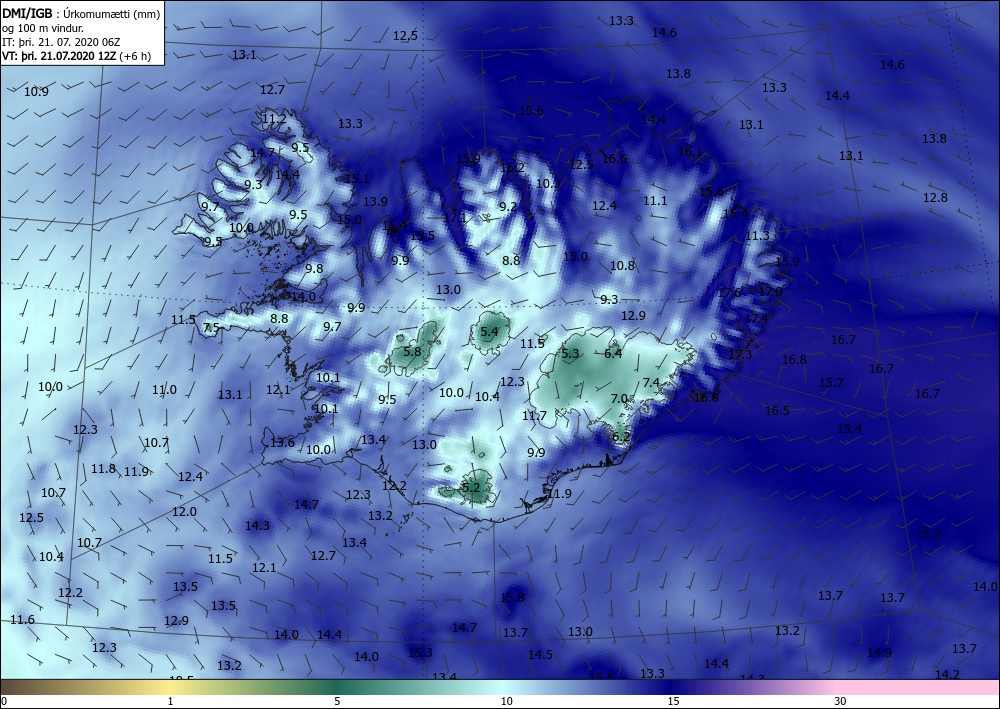Viewport: 1000px width, 709px height.
Task: Click the 17.4 value on the map
Action: tap(756, 318)
